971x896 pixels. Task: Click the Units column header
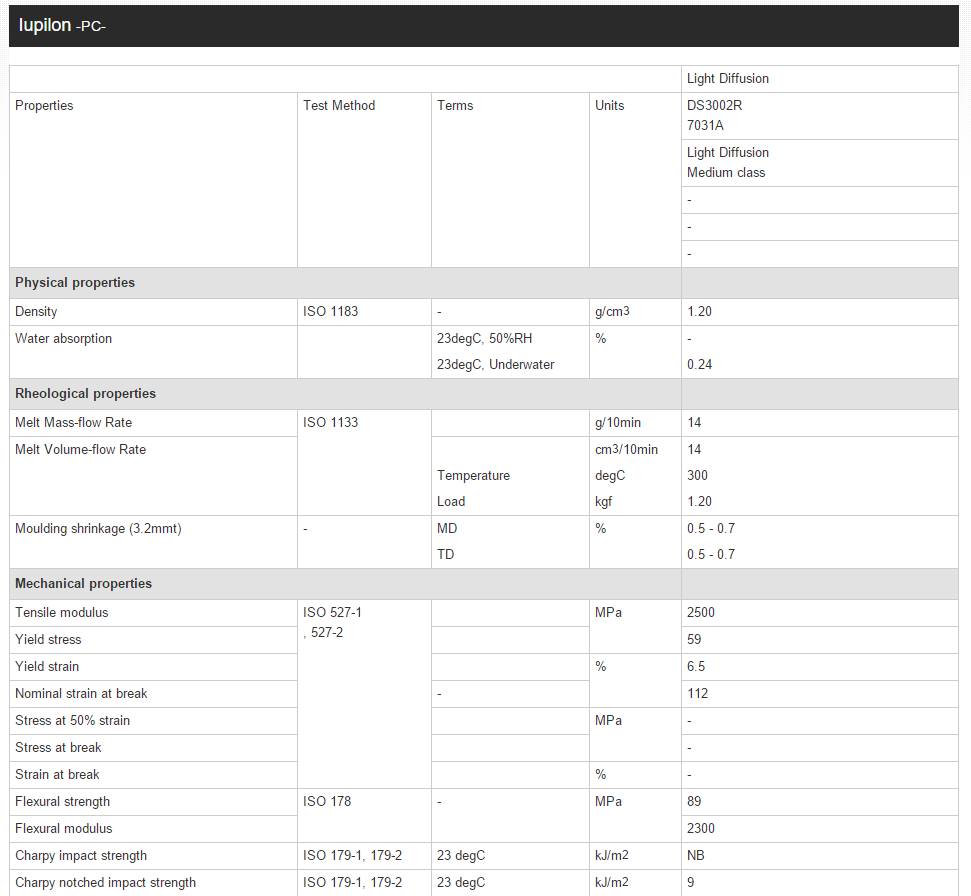(x=609, y=106)
